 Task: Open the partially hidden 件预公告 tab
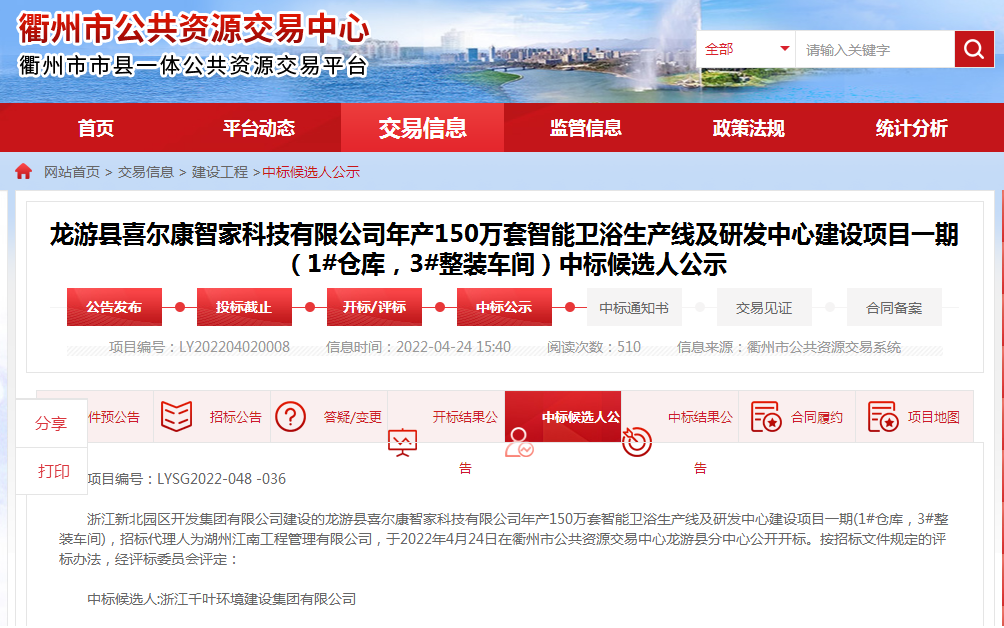tap(114, 417)
